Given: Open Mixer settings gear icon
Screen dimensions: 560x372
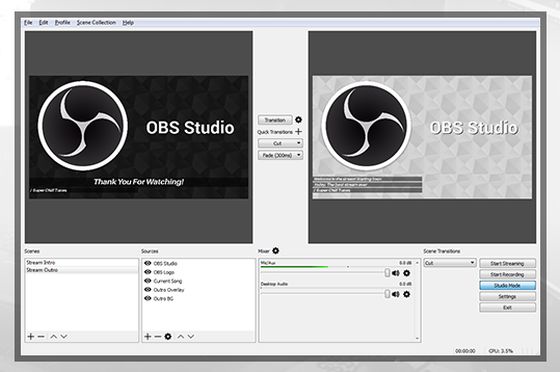Looking at the screenshot, I should 276,251.
